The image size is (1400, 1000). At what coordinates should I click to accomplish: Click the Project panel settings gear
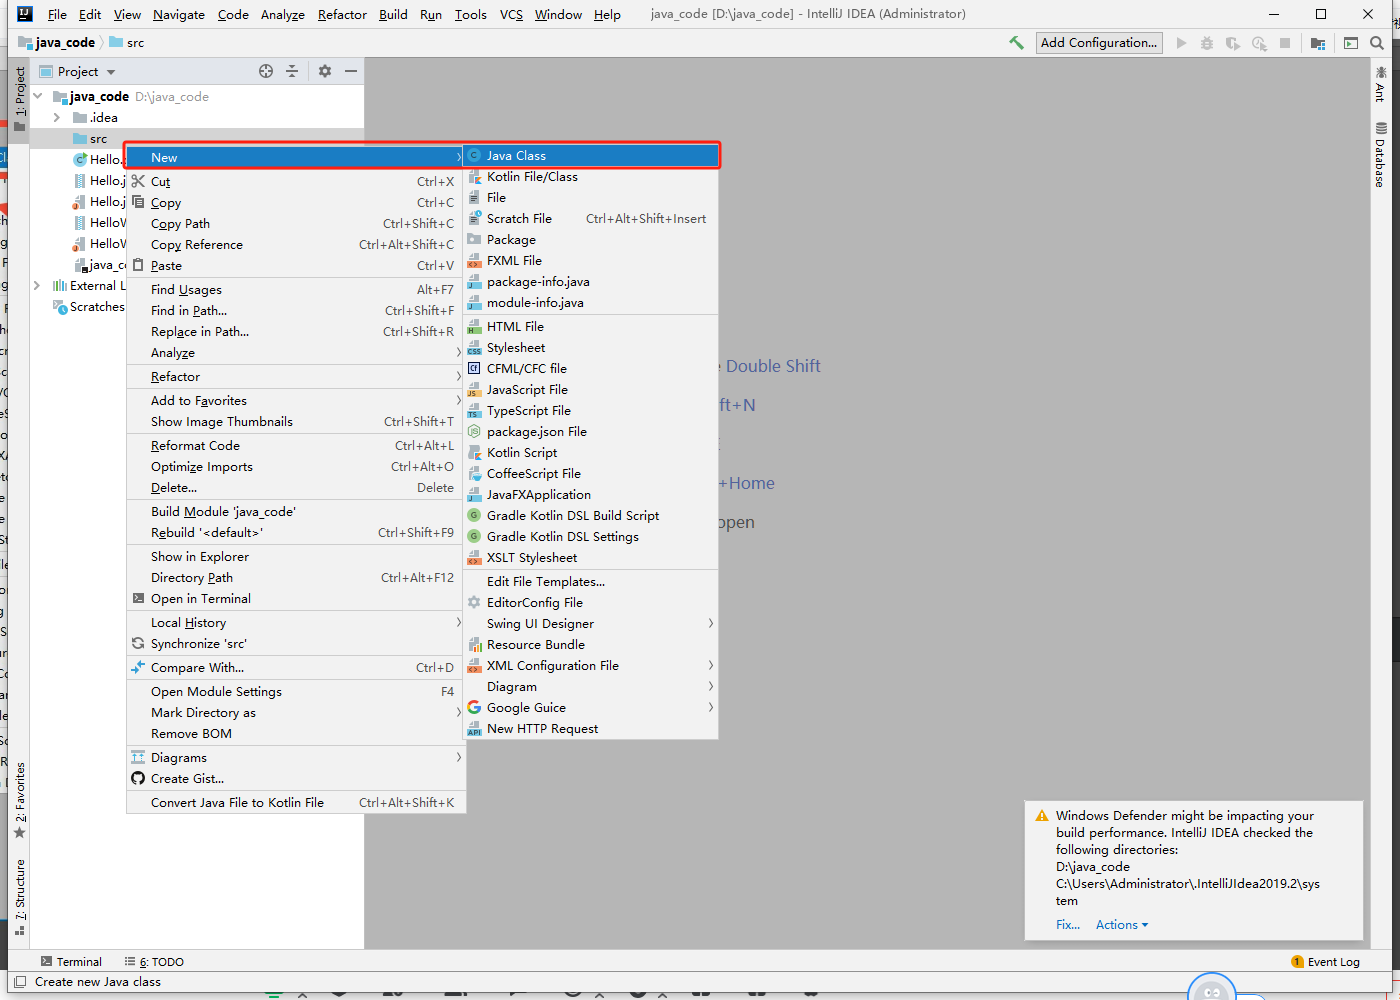324,71
